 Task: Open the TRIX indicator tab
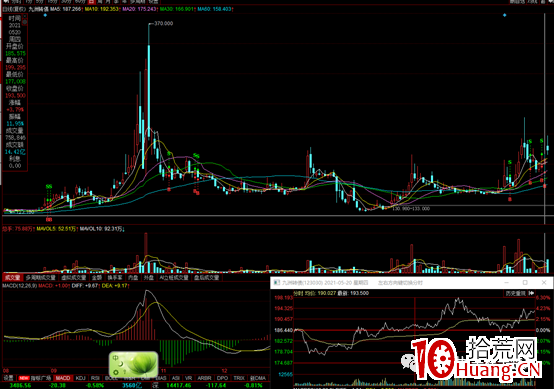tap(239, 378)
